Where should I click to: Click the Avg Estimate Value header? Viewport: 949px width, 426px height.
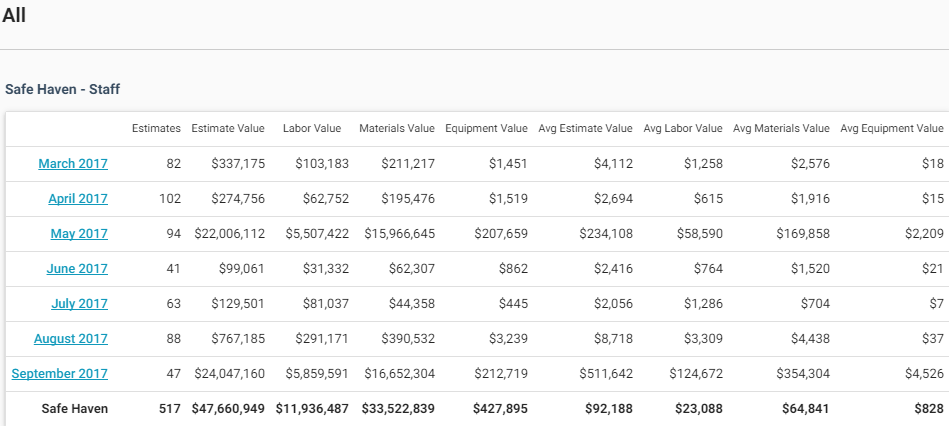click(x=585, y=128)
